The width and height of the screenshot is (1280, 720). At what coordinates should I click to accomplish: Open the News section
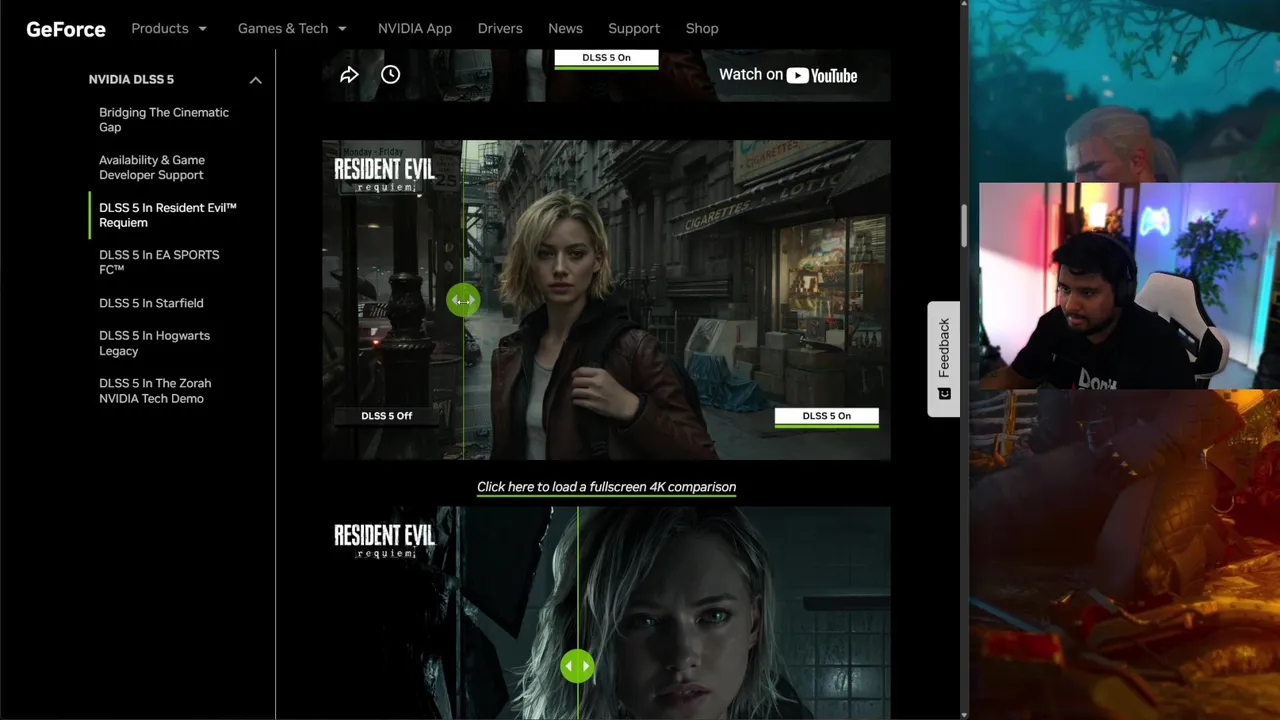click(x=565, y=28)
